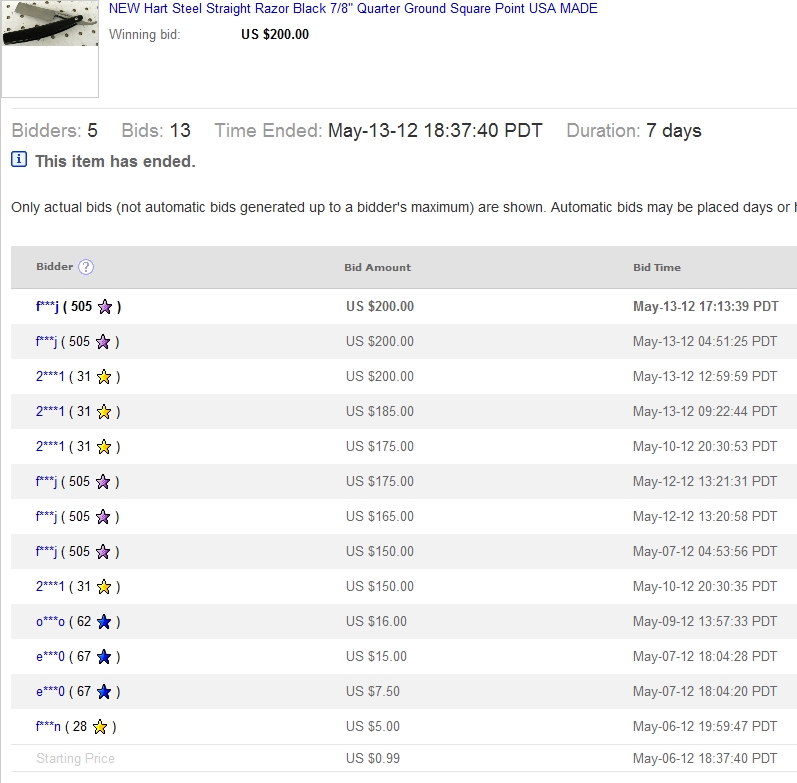The image size is (797, 783).
Task: Click bidder e***0 in the US $15.00 row
Action: (50, 657)
